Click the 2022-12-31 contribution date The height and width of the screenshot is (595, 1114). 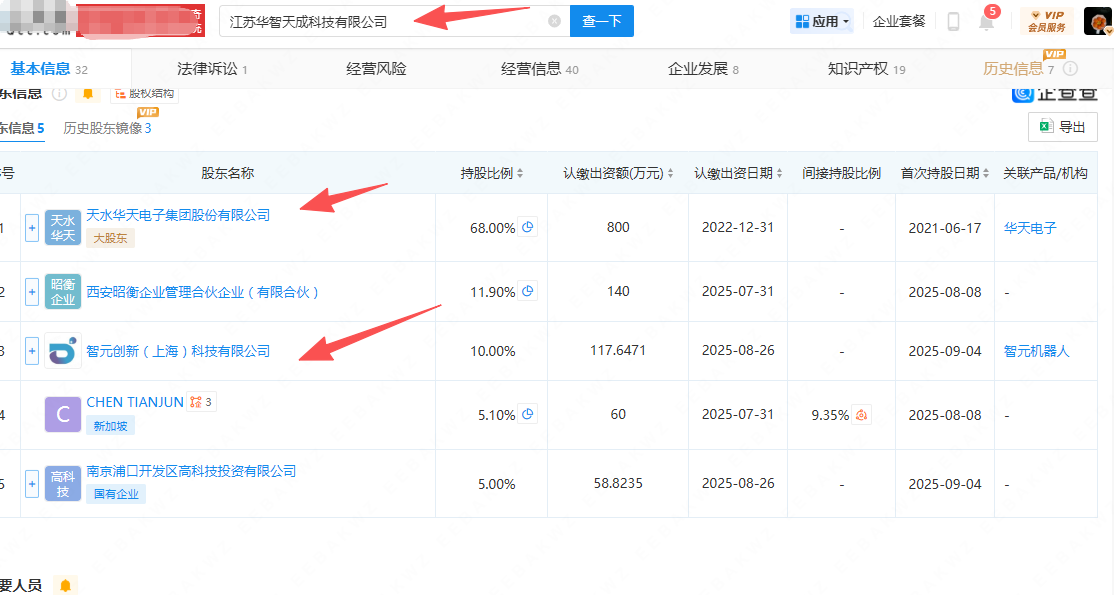[x=738, y=227]
